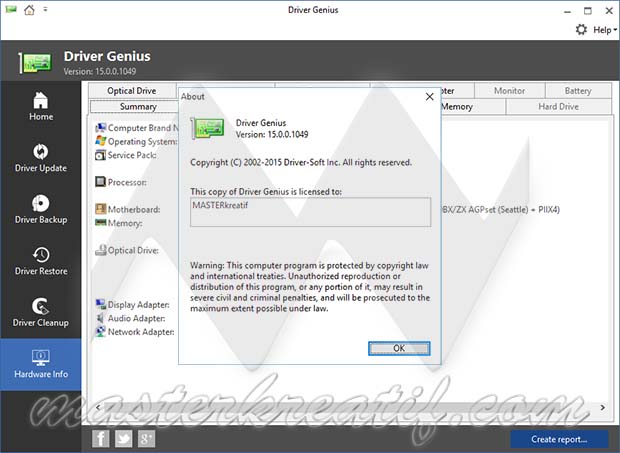
Task: Click OK in the About dialog
Action: [x=399, y=348]
